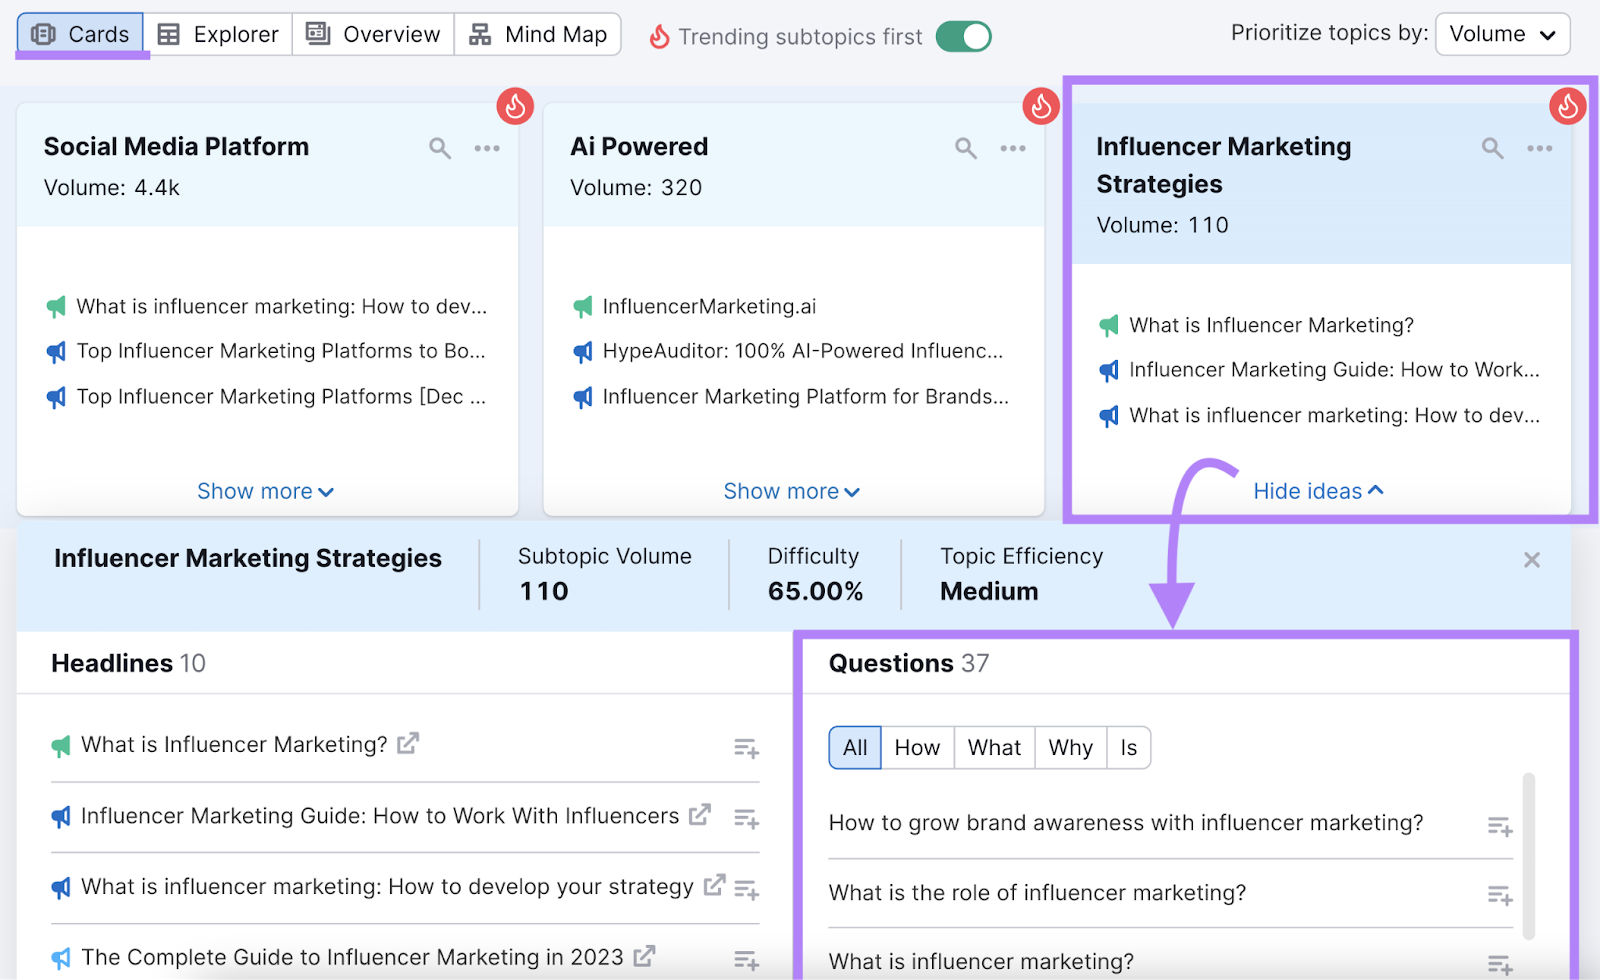
Task: Open the Overview tab
Action: click(x=373, y=34)
